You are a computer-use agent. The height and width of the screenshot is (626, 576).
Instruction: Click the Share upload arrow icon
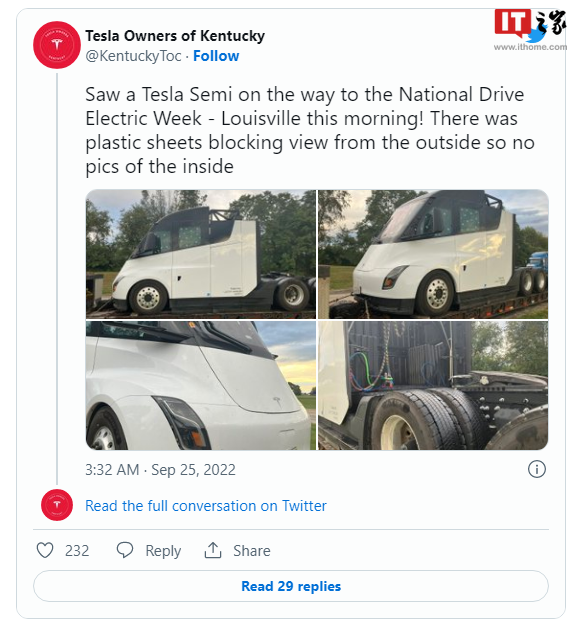pos(213,550)
